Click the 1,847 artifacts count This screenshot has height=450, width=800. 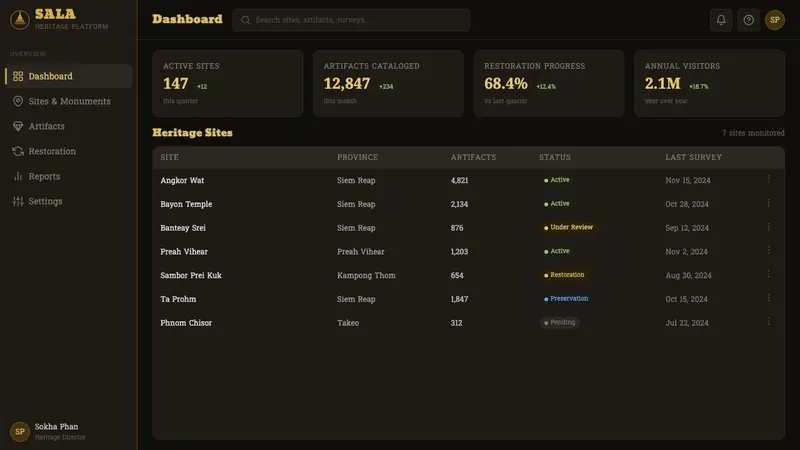459,299
